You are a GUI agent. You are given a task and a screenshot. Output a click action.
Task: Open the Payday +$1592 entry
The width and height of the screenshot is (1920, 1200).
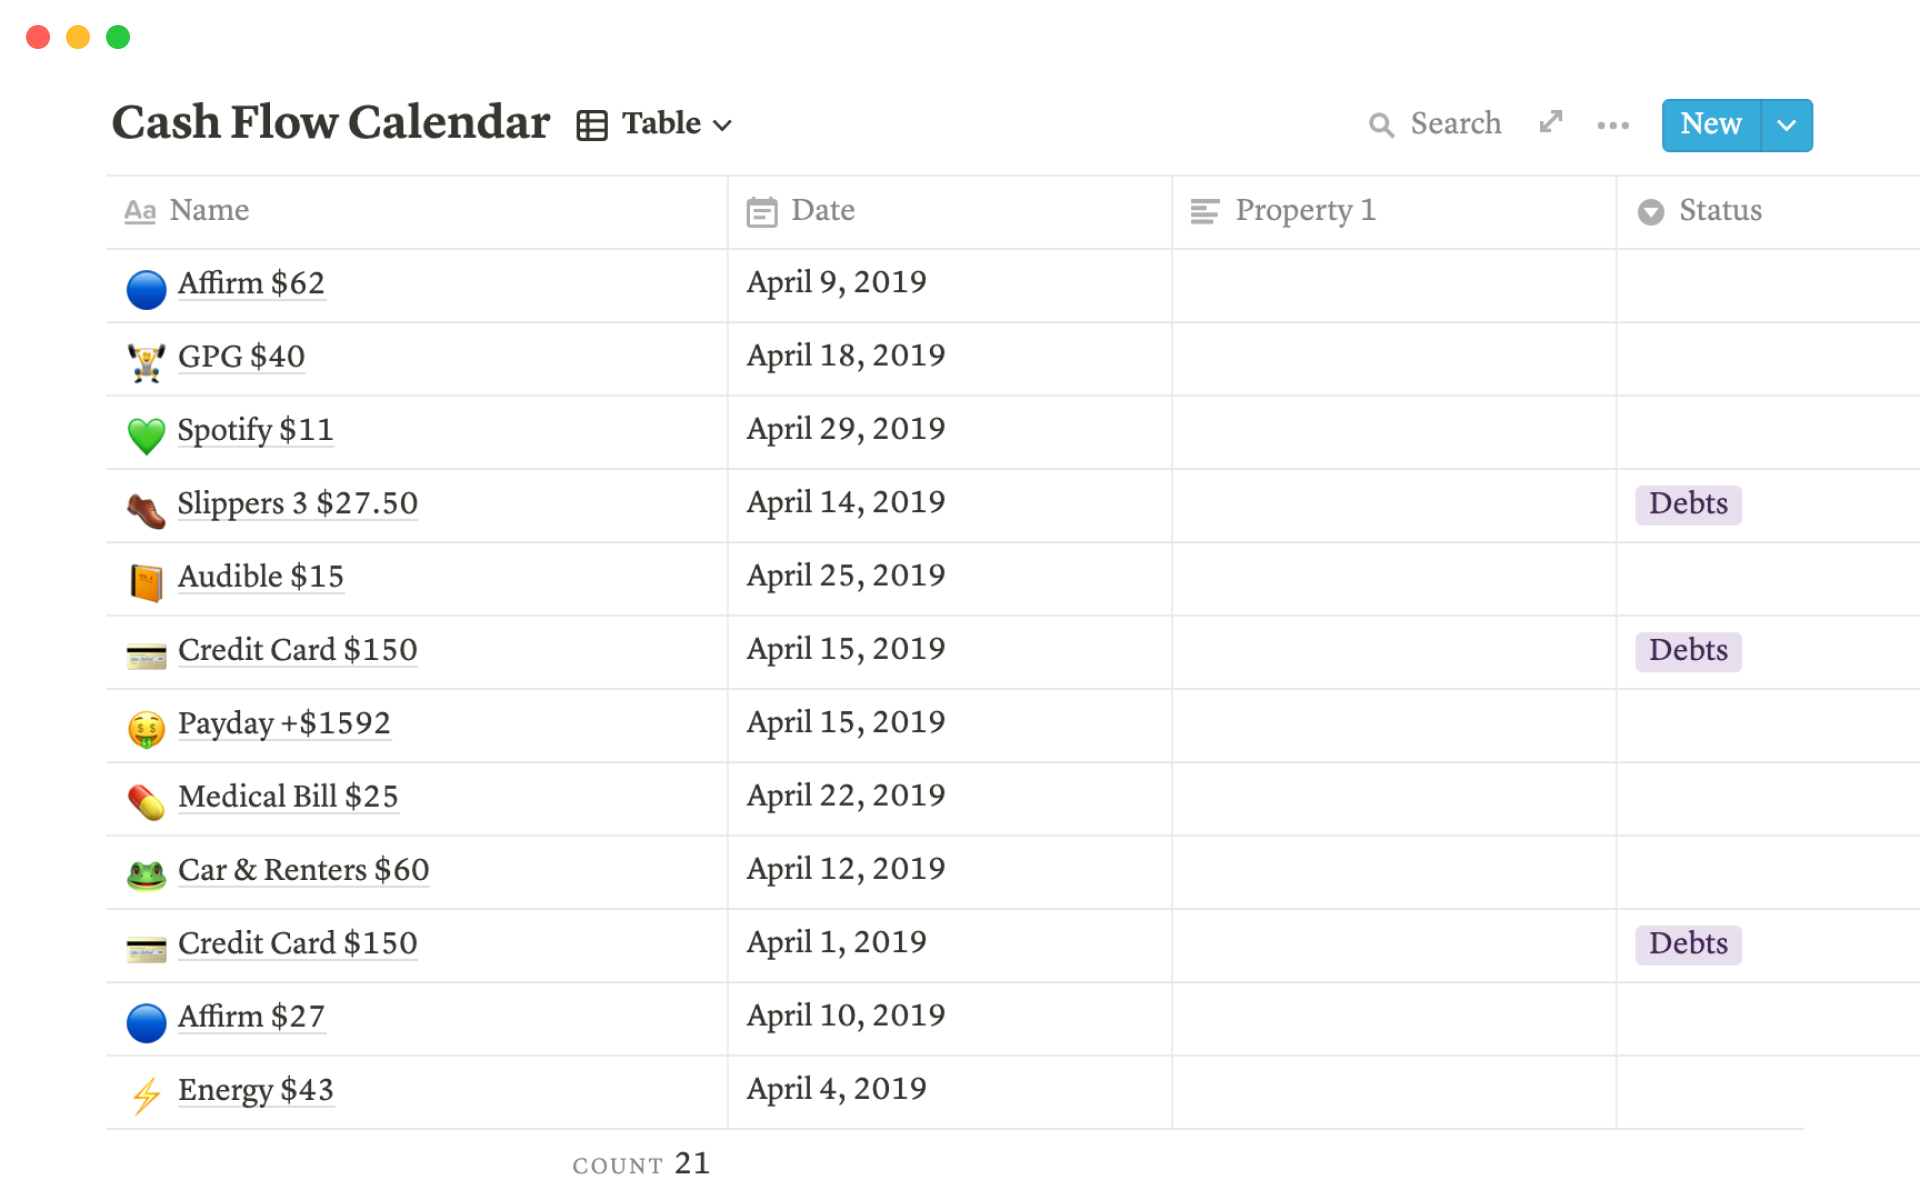pyautogui.click(x=284, y=723)
